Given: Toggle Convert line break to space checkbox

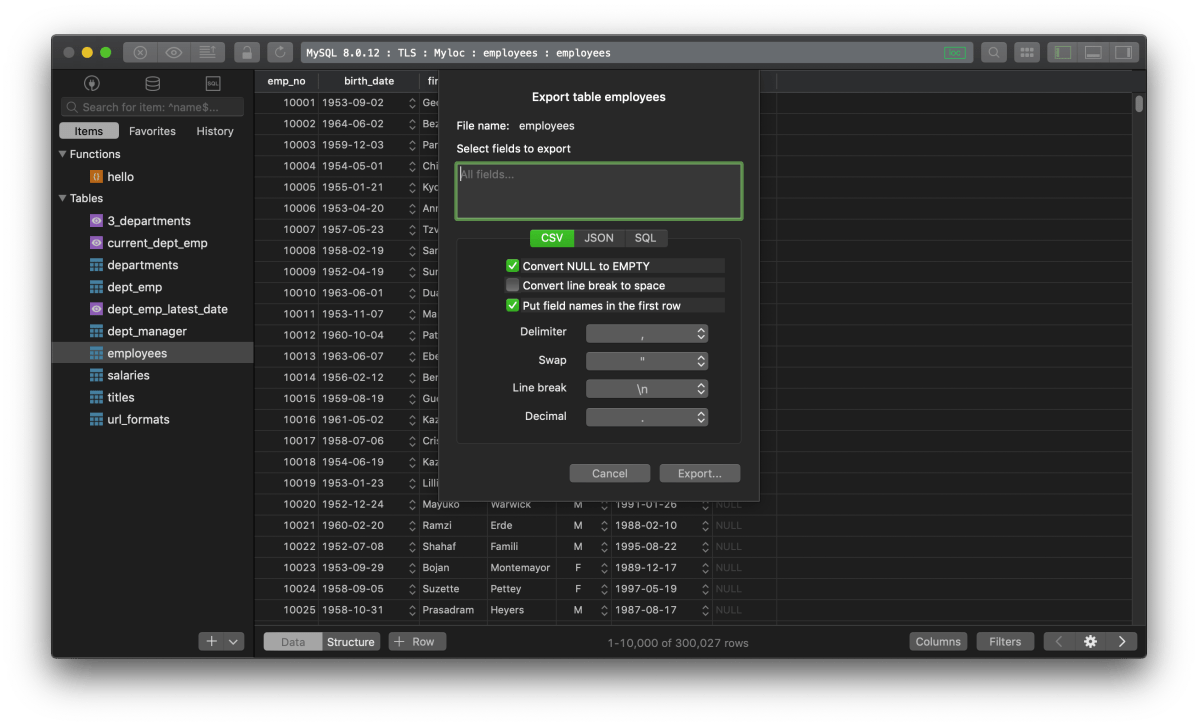Looking at the screenshot, I should point(513,285).
